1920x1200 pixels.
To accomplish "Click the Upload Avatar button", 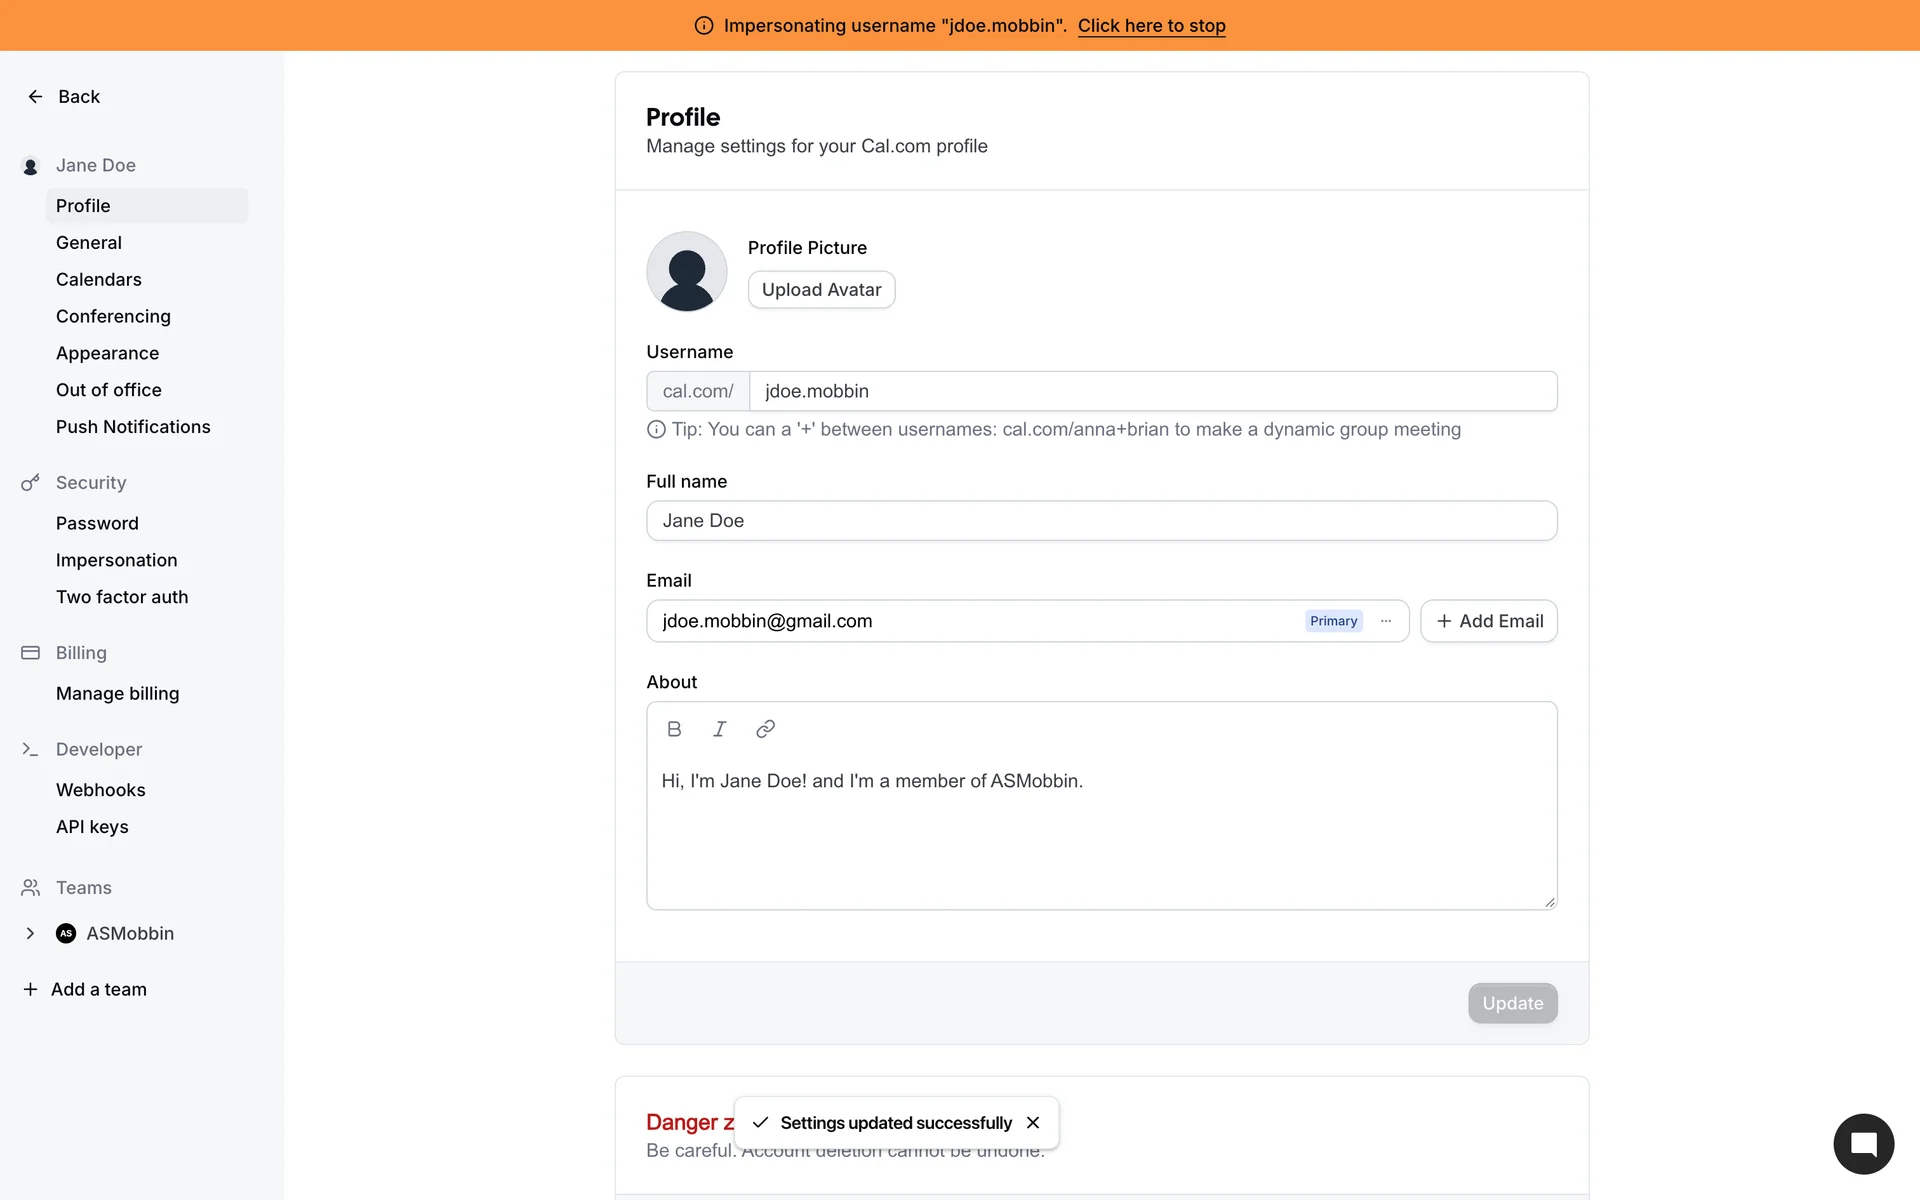I will [821, 290].
